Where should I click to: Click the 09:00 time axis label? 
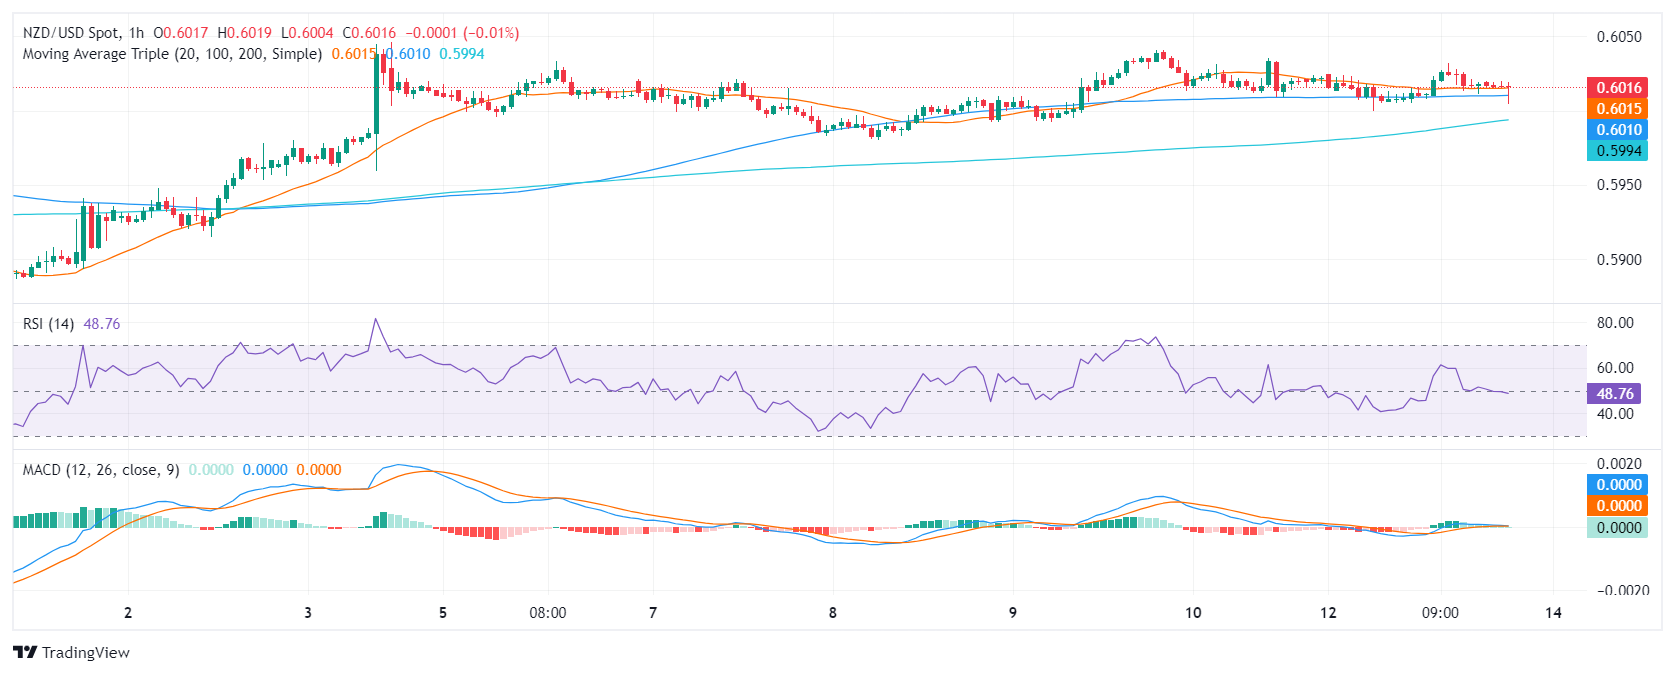[1440, 613]
